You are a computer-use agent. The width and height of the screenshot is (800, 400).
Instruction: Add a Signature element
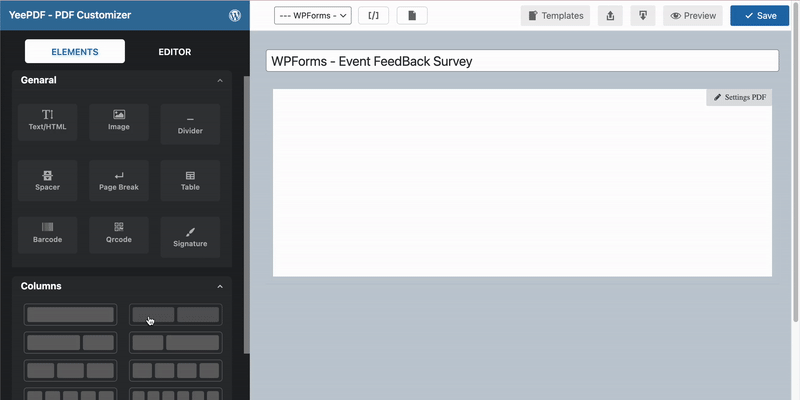tap(190, 237)
